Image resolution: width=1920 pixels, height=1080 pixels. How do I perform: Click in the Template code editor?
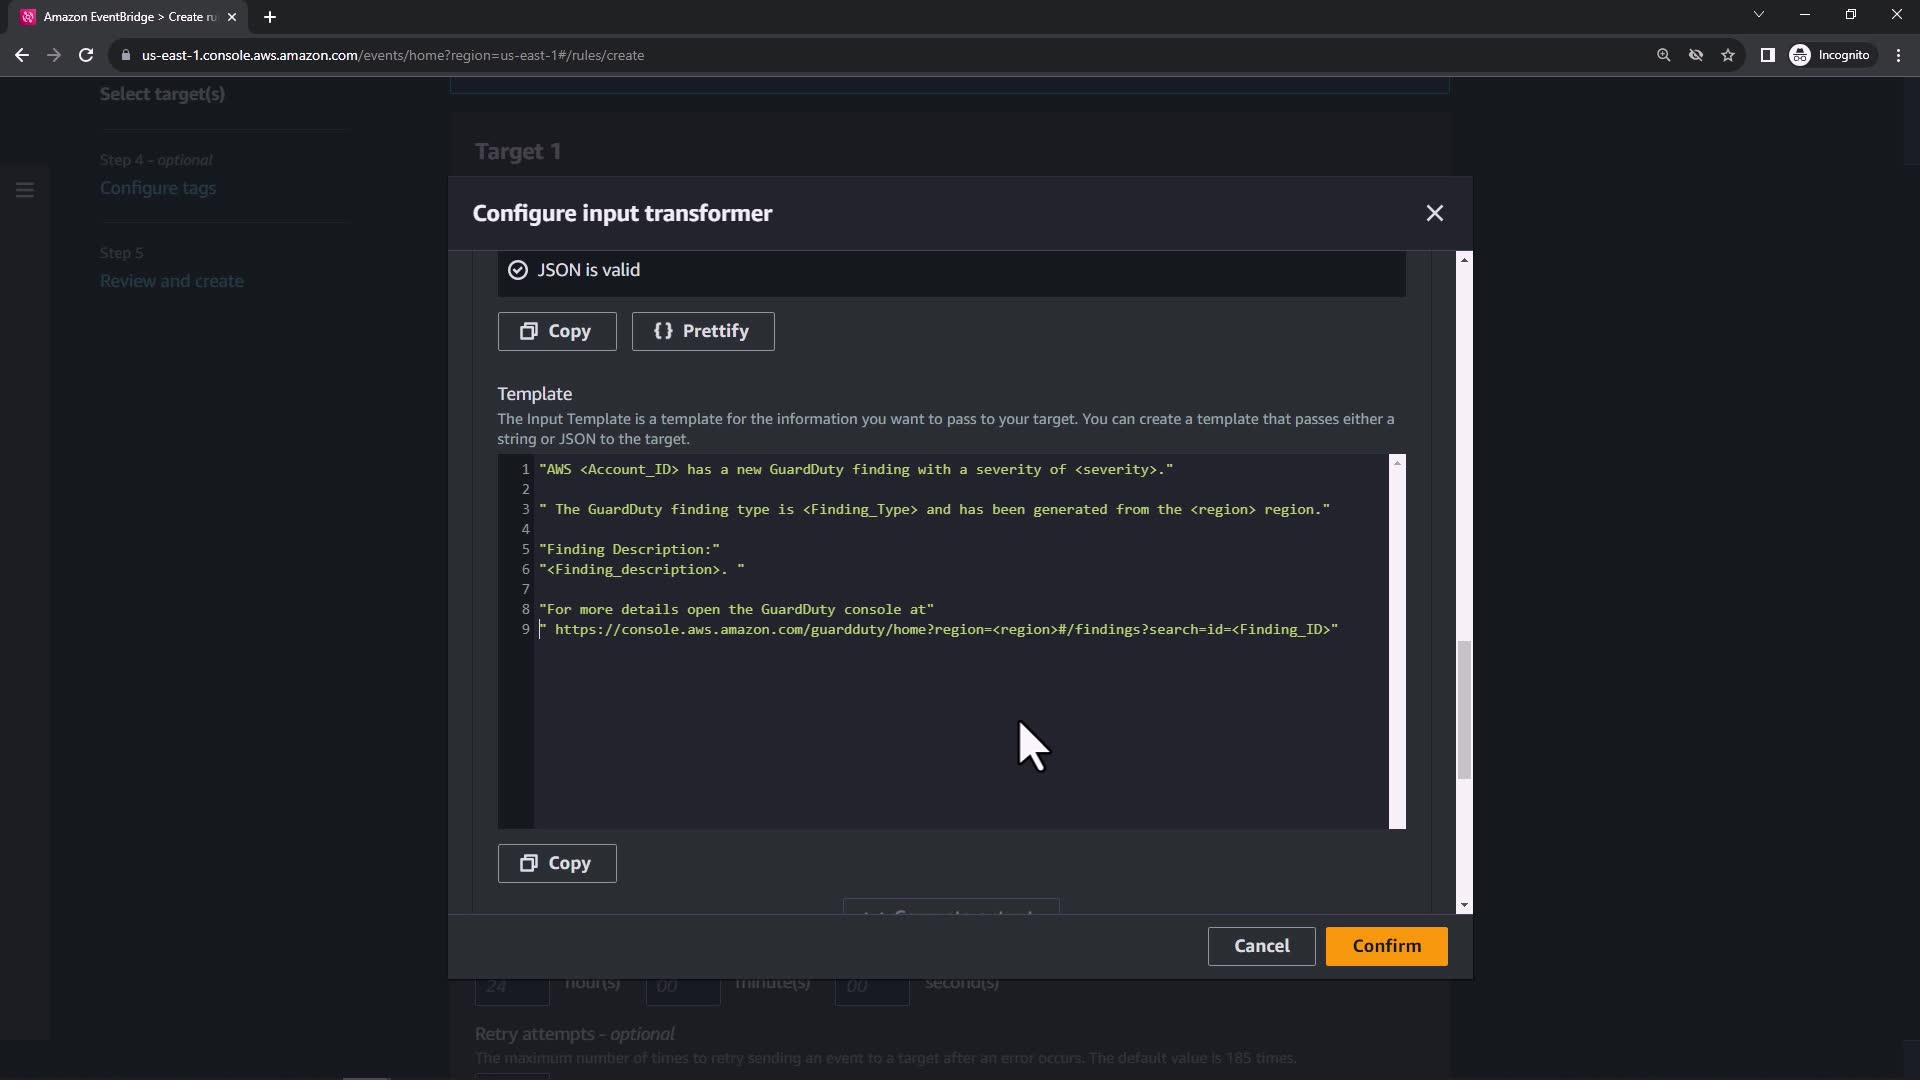pos(960,720)
